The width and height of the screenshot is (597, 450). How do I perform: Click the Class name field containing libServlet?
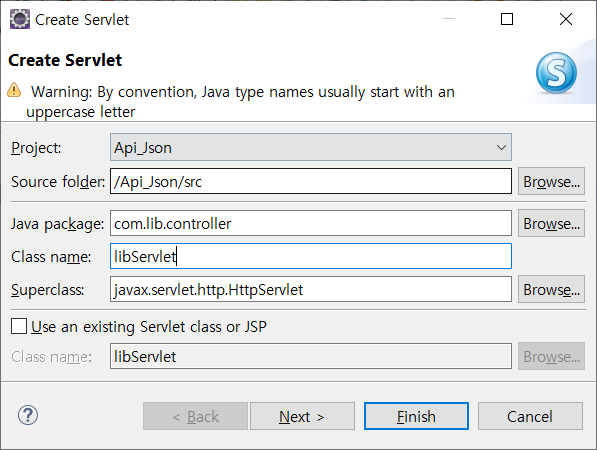click(x=311, y=256)
